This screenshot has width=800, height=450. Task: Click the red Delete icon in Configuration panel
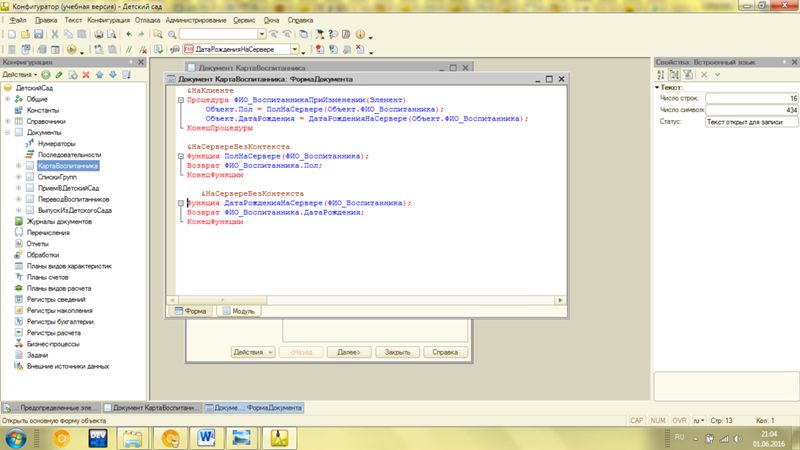pyautogui.click(x=86, y=75)
